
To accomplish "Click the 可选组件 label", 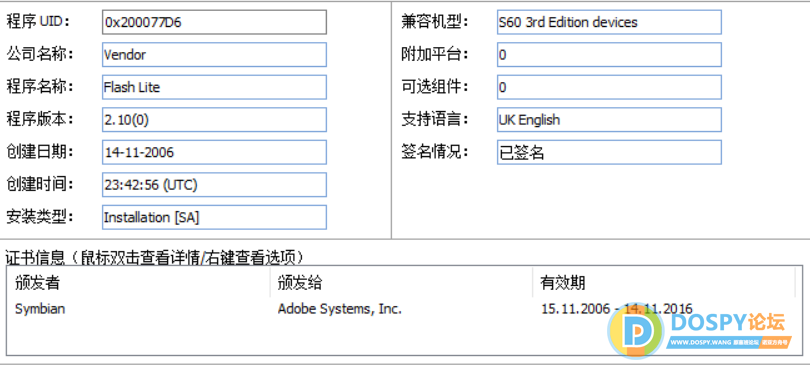I will tap(434, 87).
